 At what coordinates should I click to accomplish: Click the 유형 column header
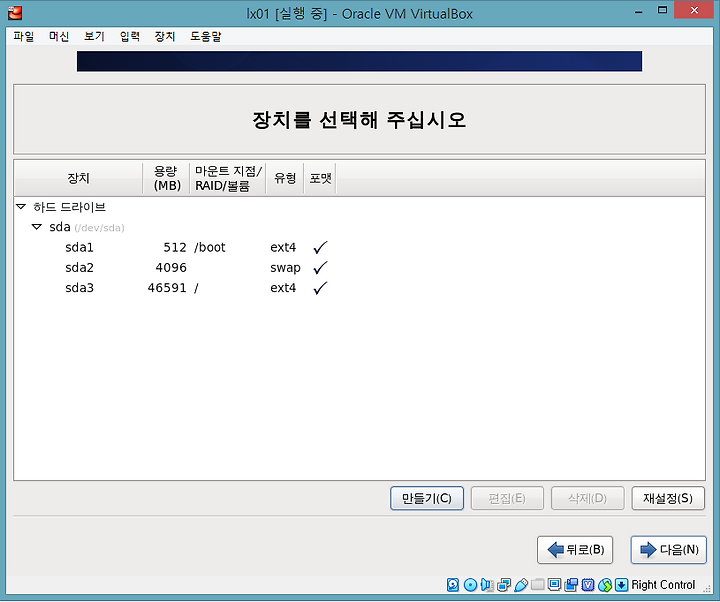click(x=285, y=178)
